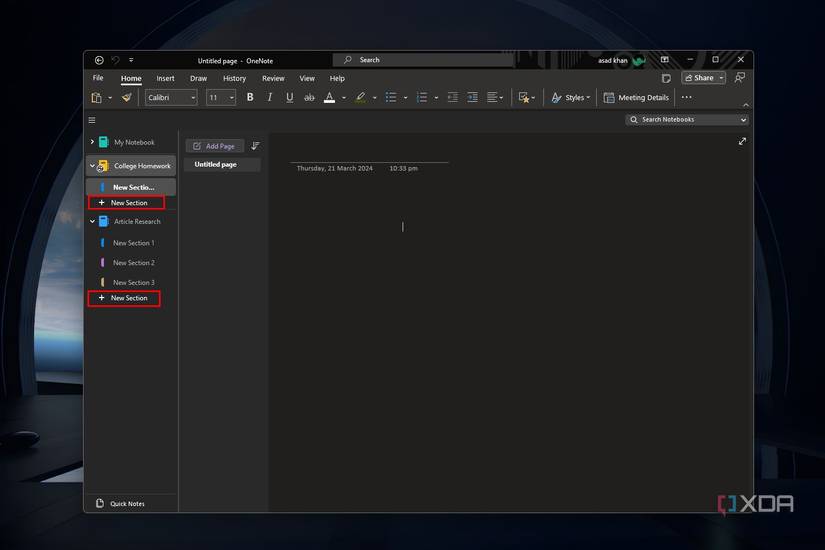Open the Calibri font name dropdown
The height and width of the screenshot is (550, 825).
171,98
